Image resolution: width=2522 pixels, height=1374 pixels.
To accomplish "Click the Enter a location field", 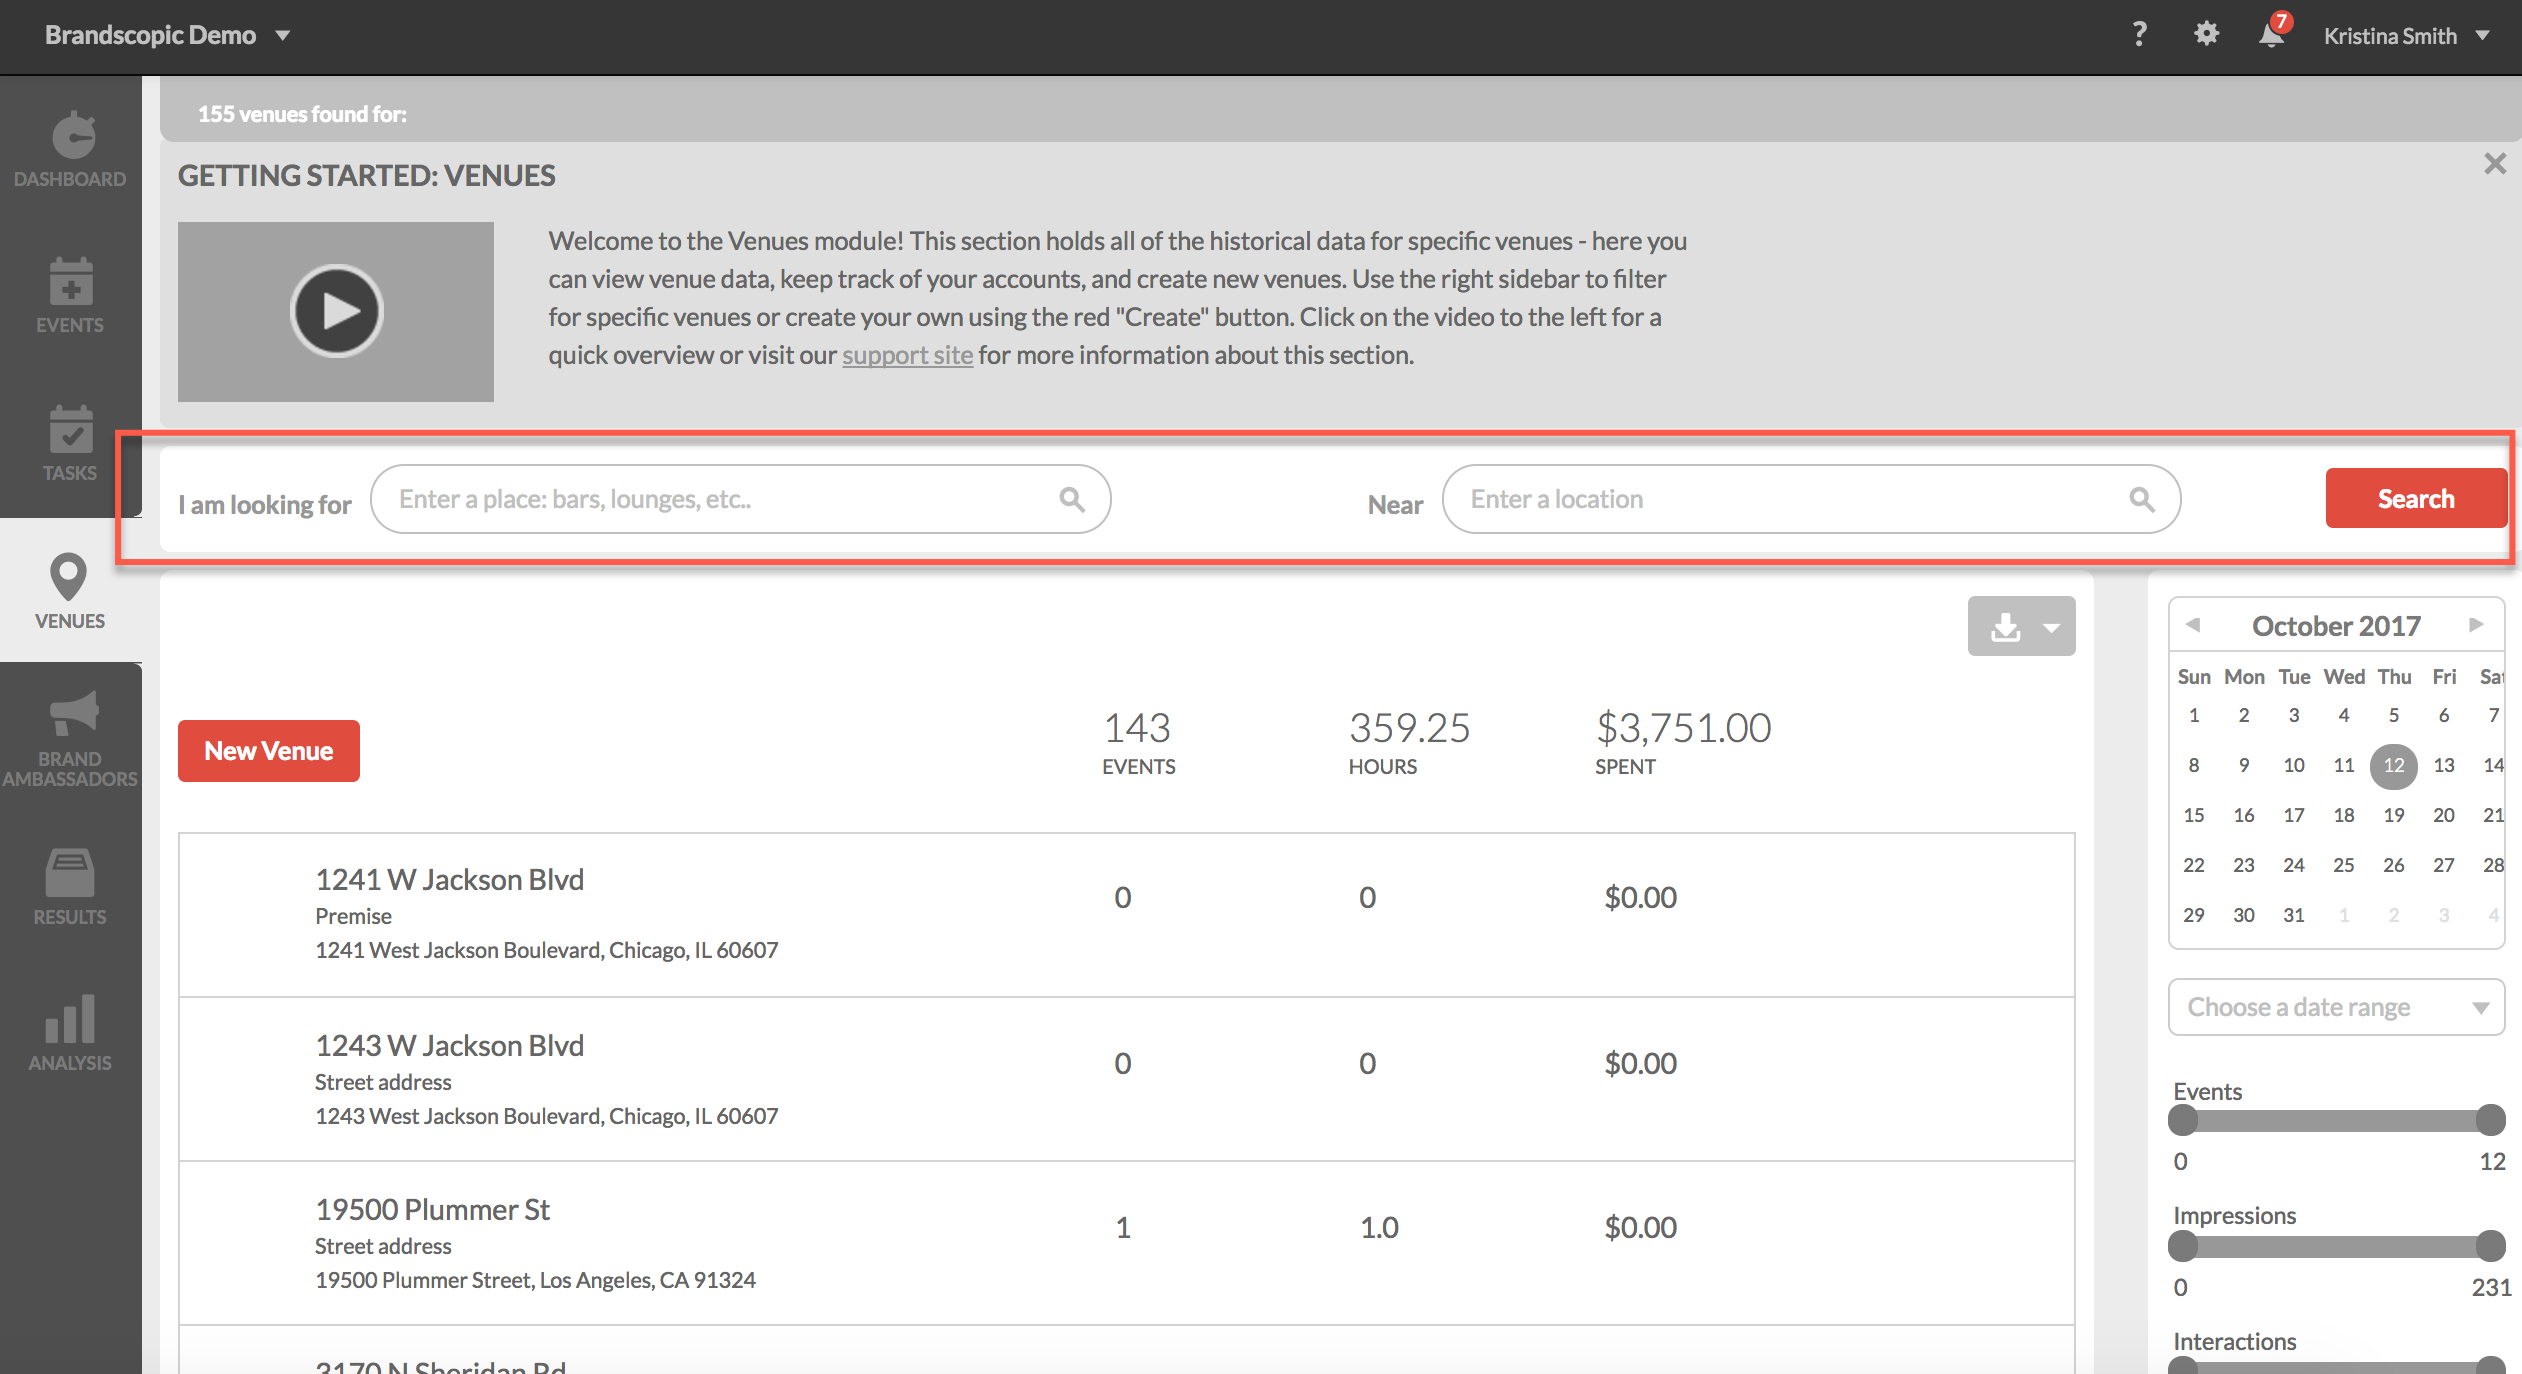I will 1811,499.
